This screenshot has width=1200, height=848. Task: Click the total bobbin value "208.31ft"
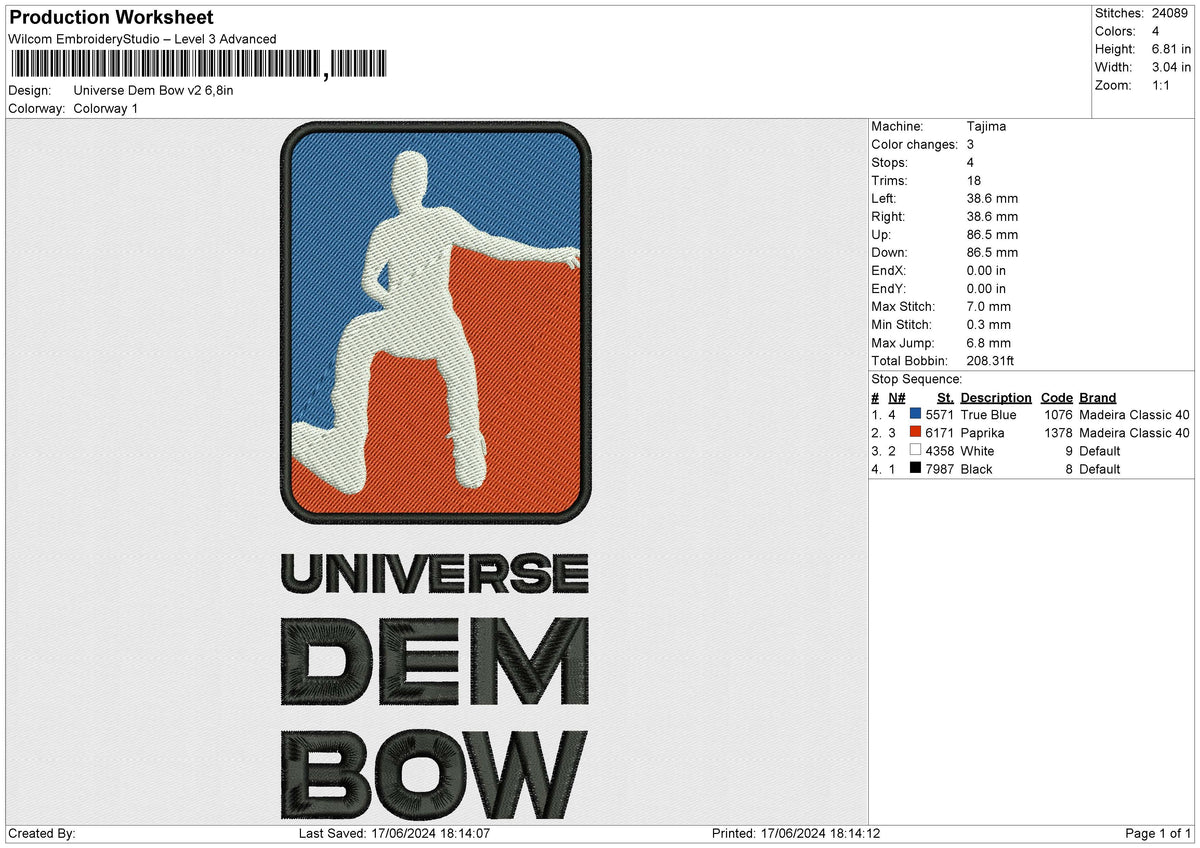pyautogui.click(x=991, y=360)
